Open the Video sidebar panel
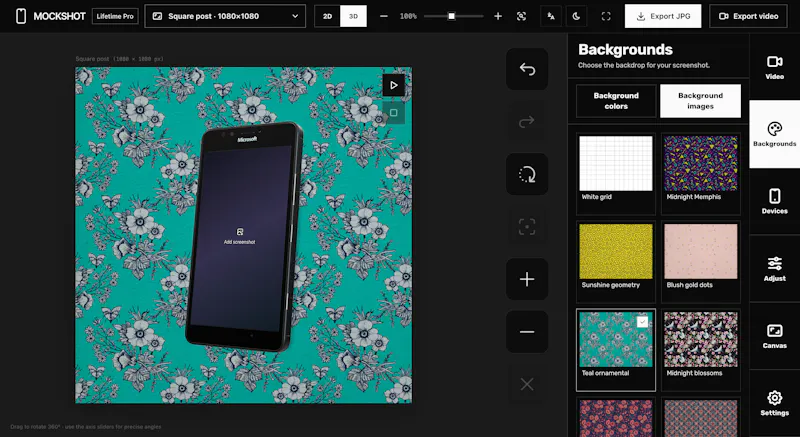The image size is (800, 437). (774, 67)
